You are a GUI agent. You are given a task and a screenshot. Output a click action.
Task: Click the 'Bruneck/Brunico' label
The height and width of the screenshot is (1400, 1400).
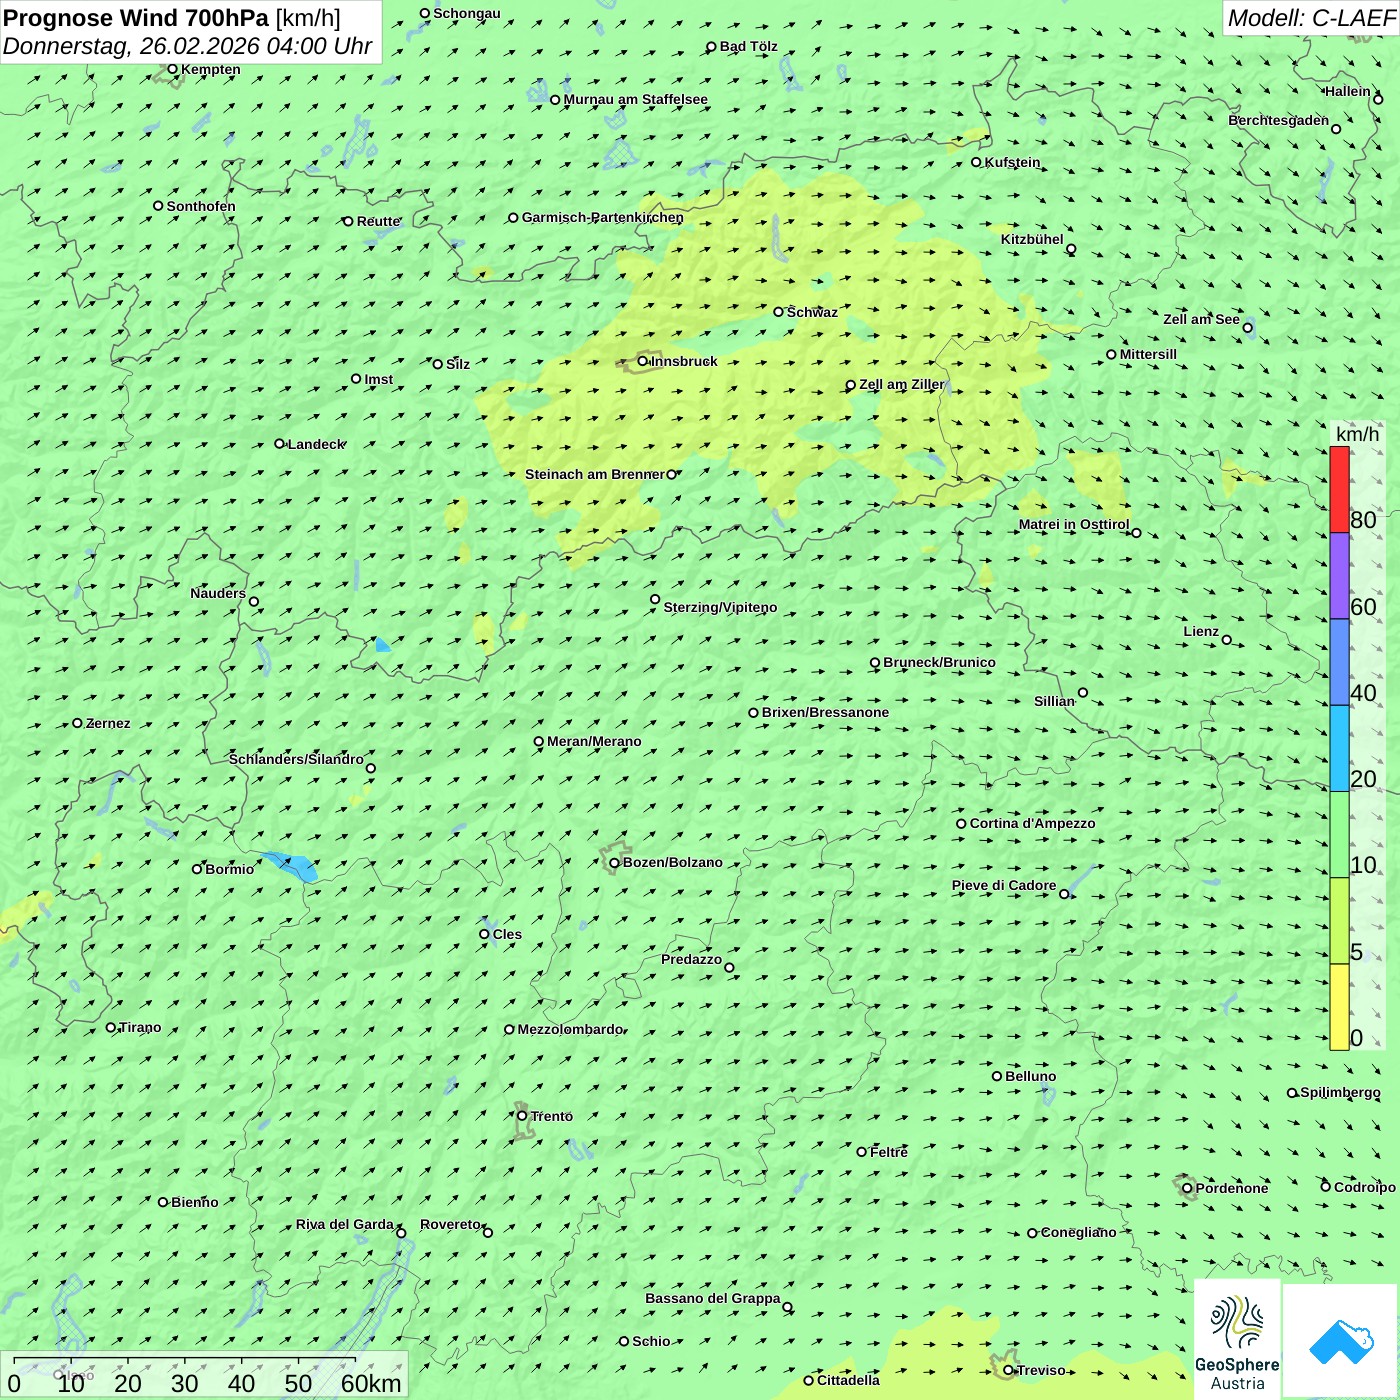pyautogui.click(x=939, y=662)
